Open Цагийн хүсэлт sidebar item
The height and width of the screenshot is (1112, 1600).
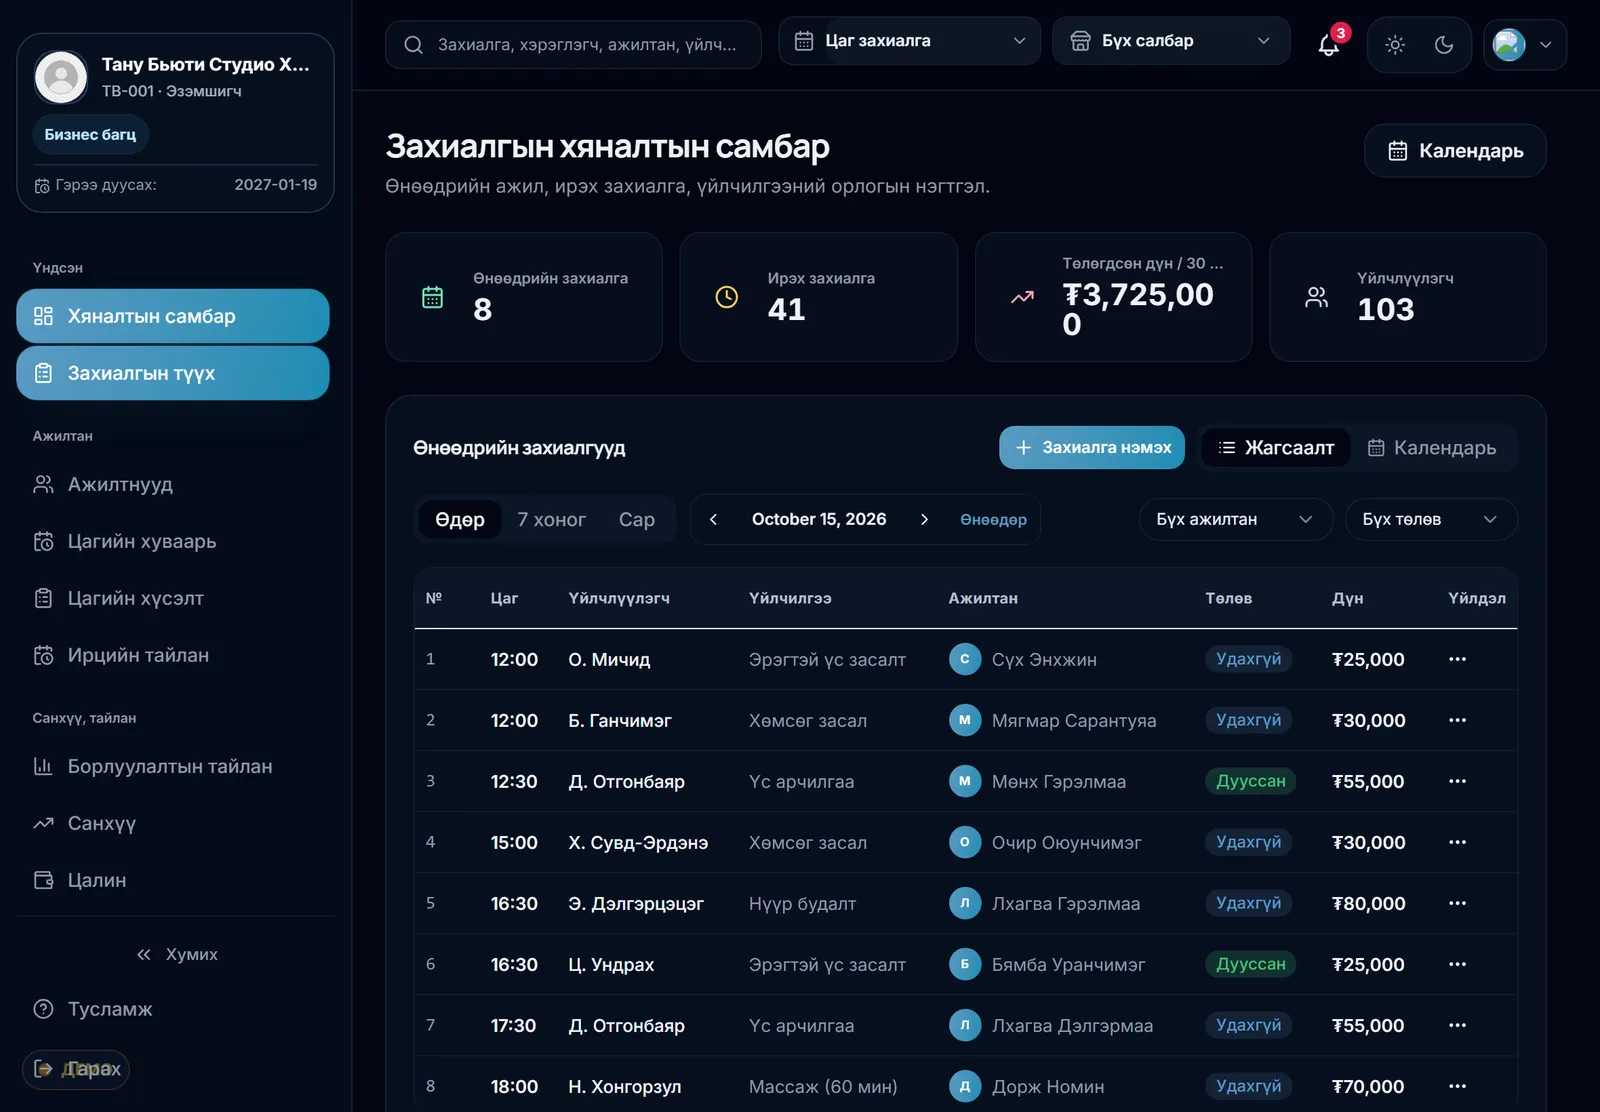click(173, 598)
